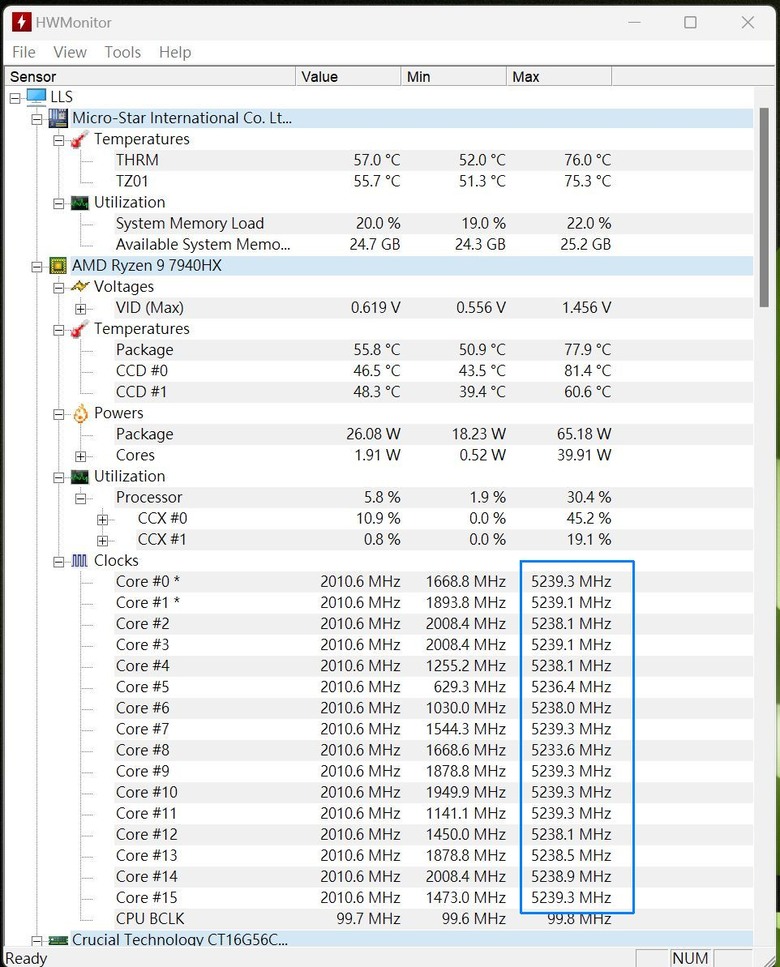Open the Tools menu
The width and height of the screenshot is (780, 967).
point(123,52)
